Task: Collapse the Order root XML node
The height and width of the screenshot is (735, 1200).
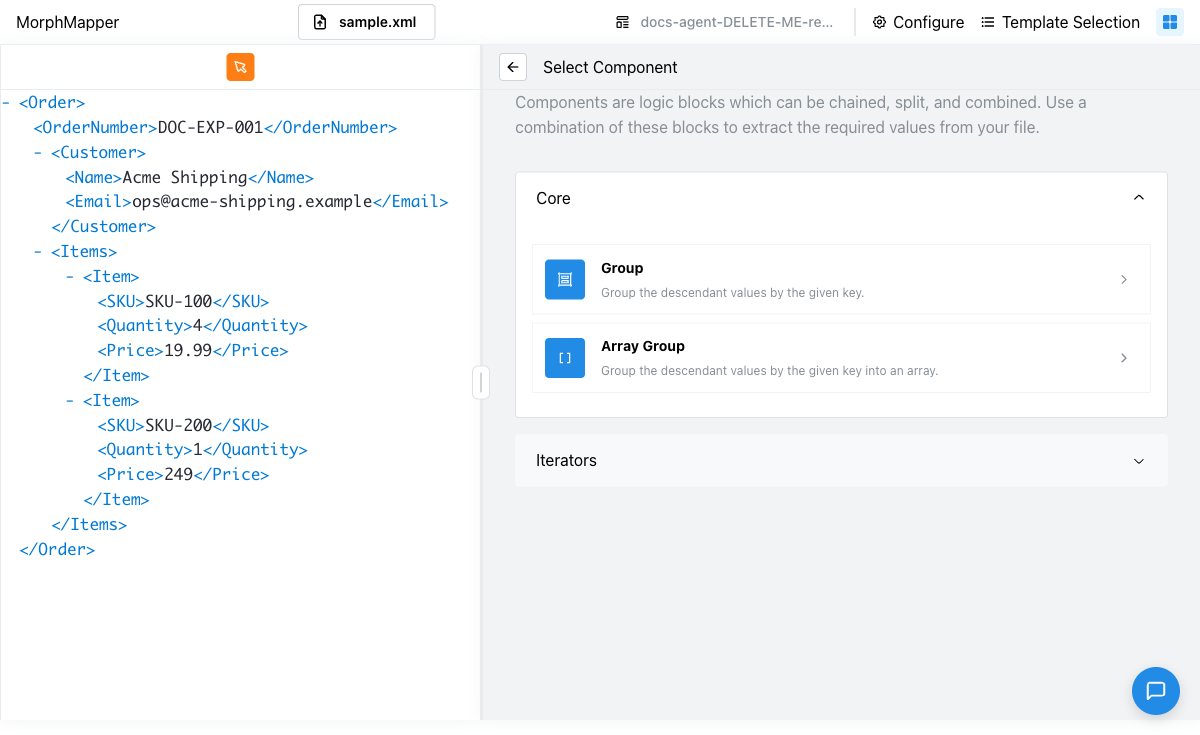Action: pyautogui.click(x=7, y=103)
